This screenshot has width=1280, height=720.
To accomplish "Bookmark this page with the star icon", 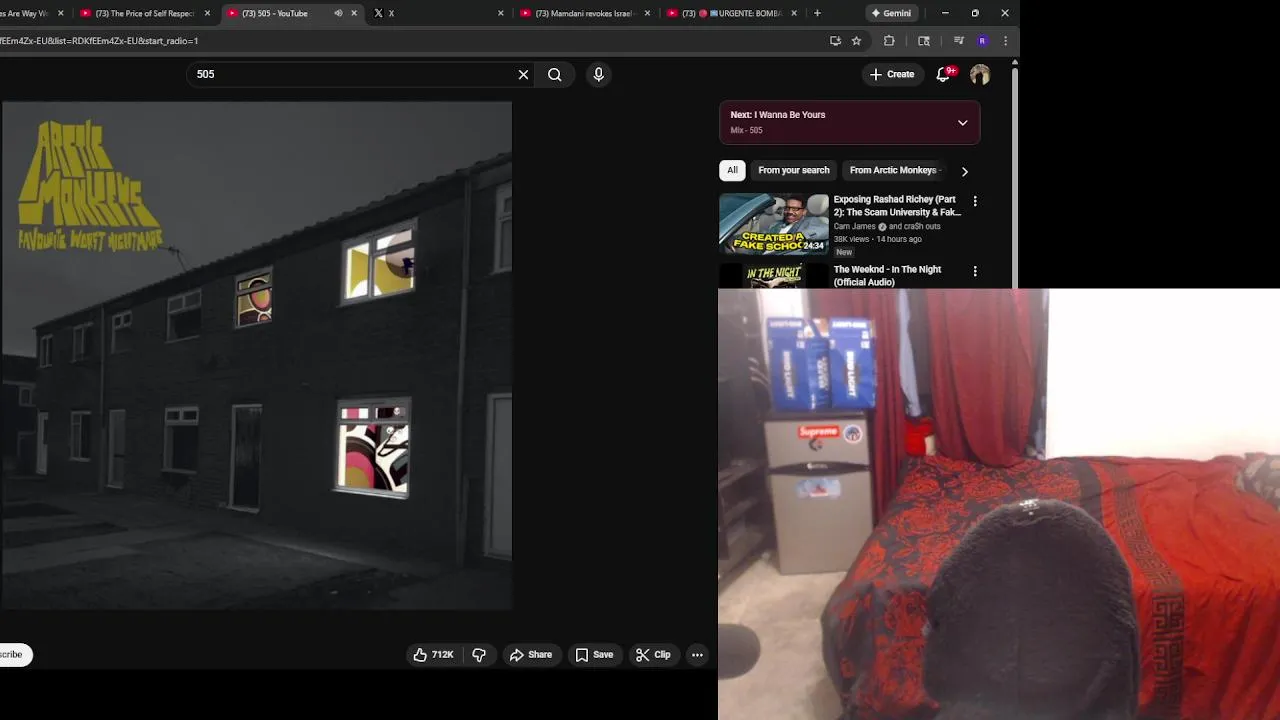I will [x=856, y=41].
